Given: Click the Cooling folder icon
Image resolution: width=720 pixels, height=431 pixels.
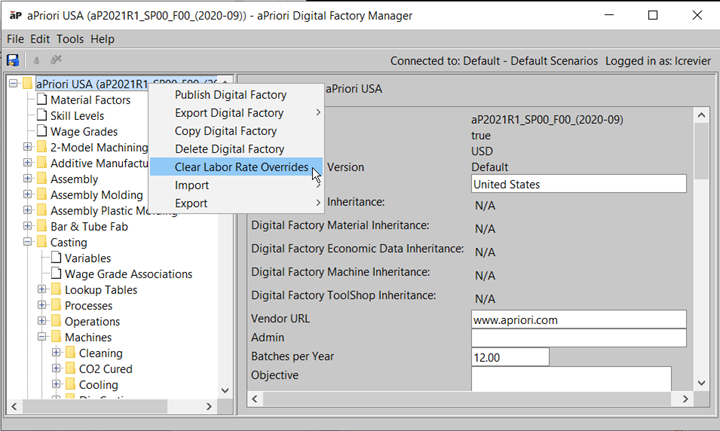Looking at the screenshot, I should click(x=70, y=384).
